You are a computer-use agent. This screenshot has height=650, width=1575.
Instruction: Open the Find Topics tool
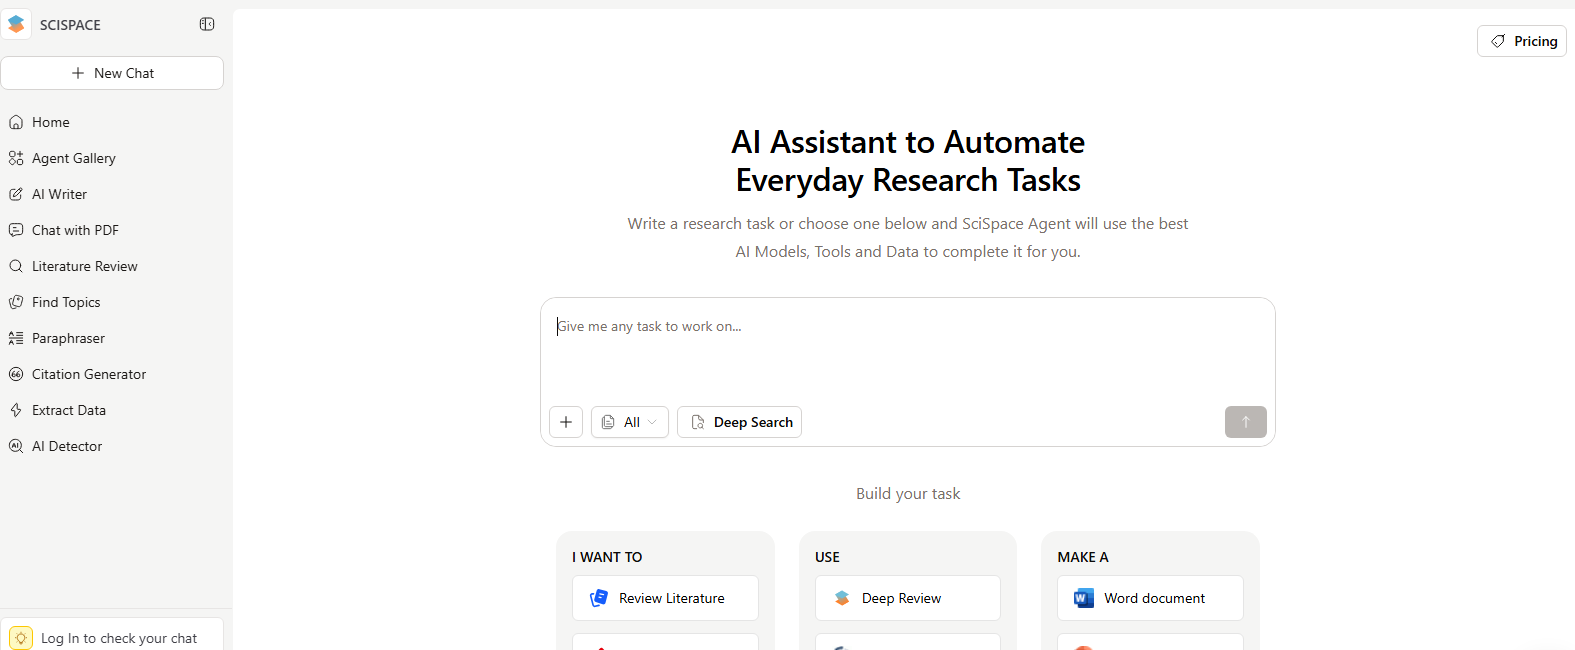[x=66, y=302]
